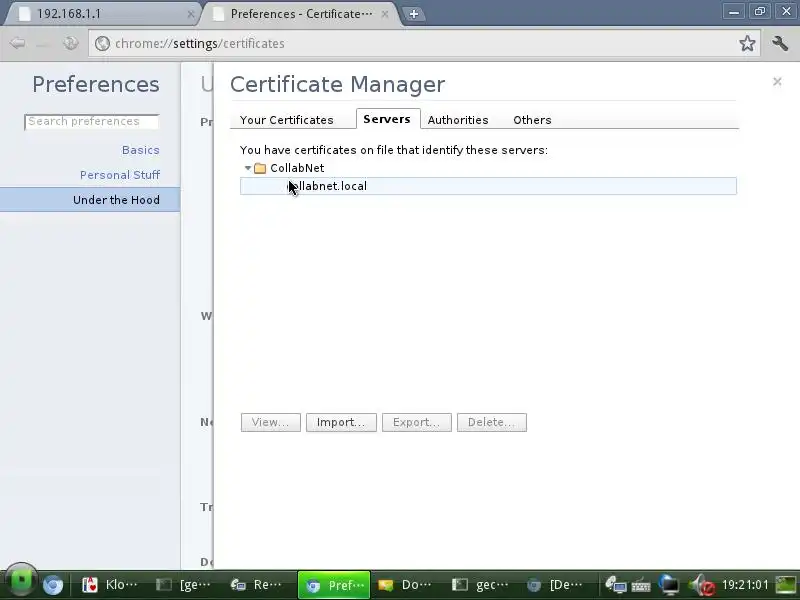Click the 19:21:01 taskbar clock
Screen dimensions: 800x600
[x=744, y=585]
